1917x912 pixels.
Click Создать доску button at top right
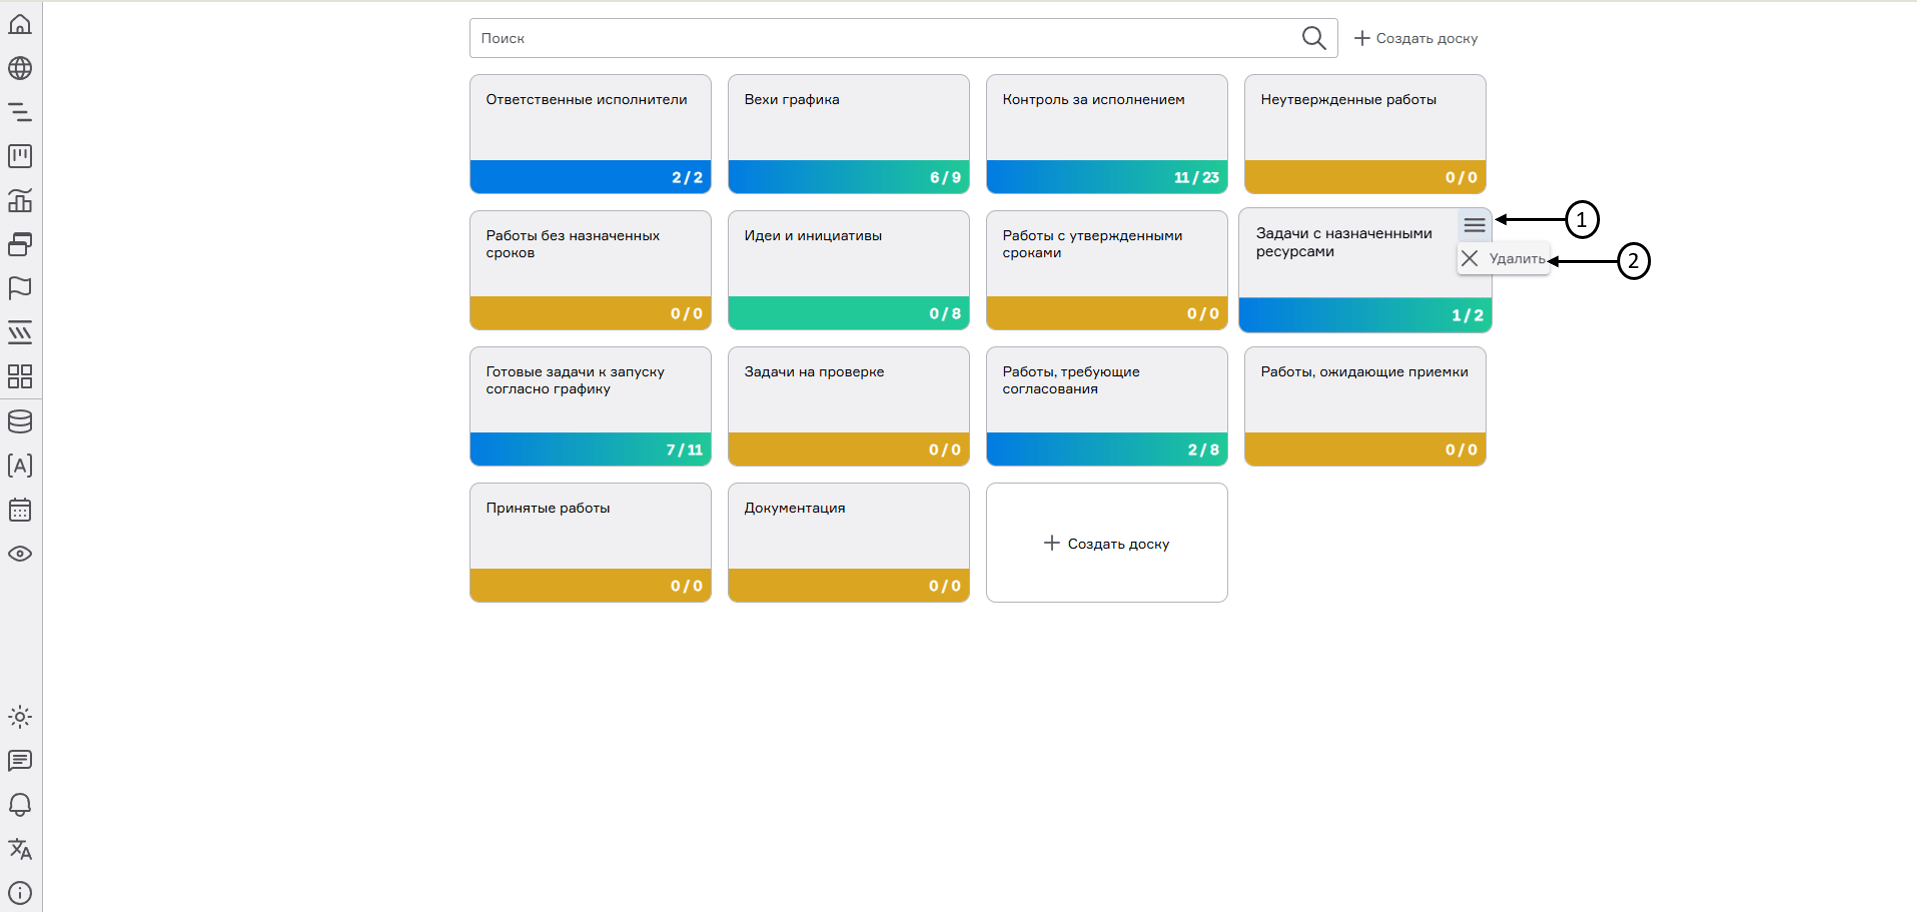[x=1416, y=38]
